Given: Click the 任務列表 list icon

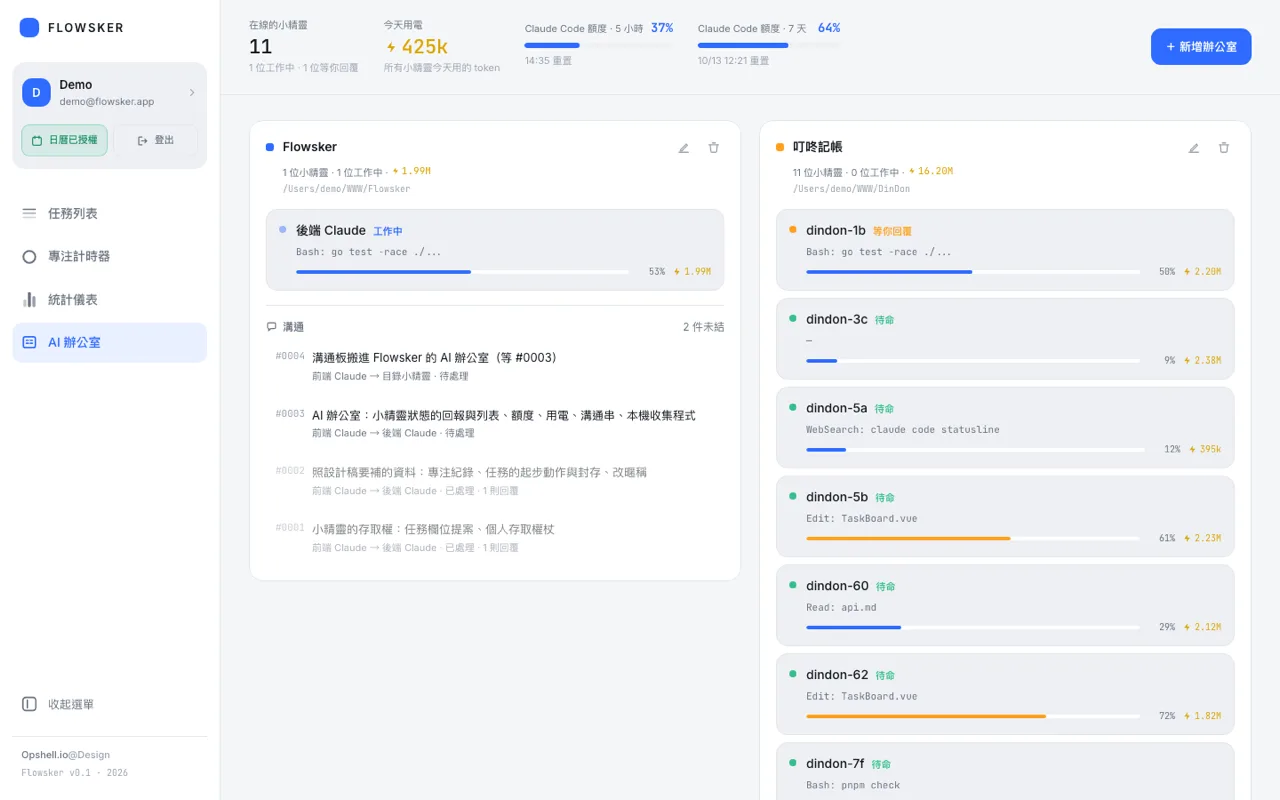Looking at the screenshot, I should pyautogui.click(x=29, y=213).
